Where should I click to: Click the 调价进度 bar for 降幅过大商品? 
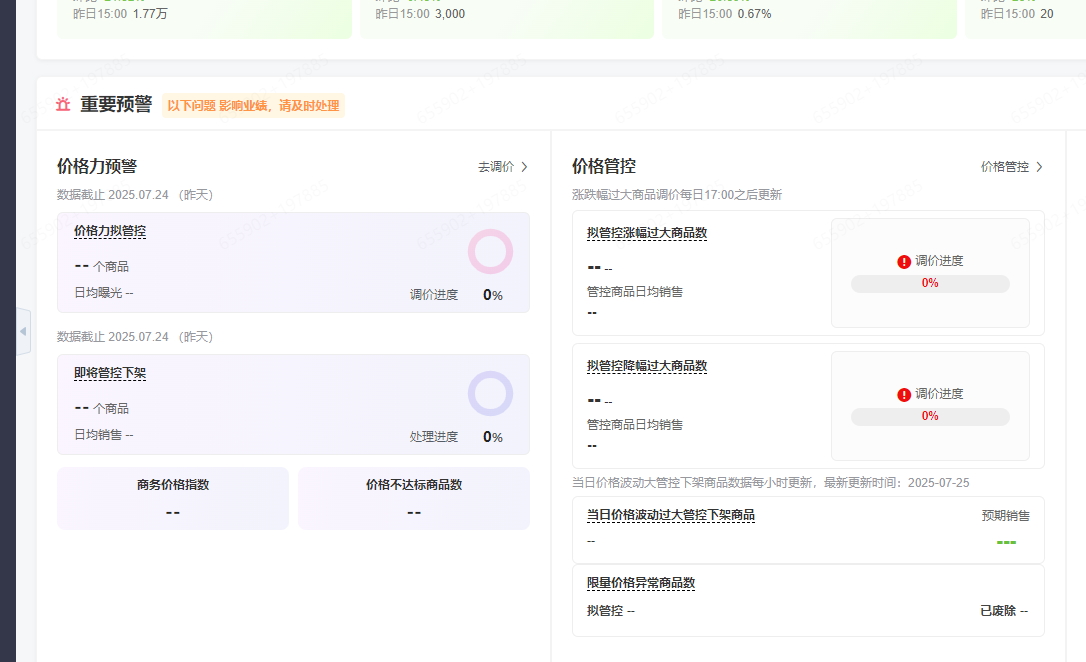(930, 417)
